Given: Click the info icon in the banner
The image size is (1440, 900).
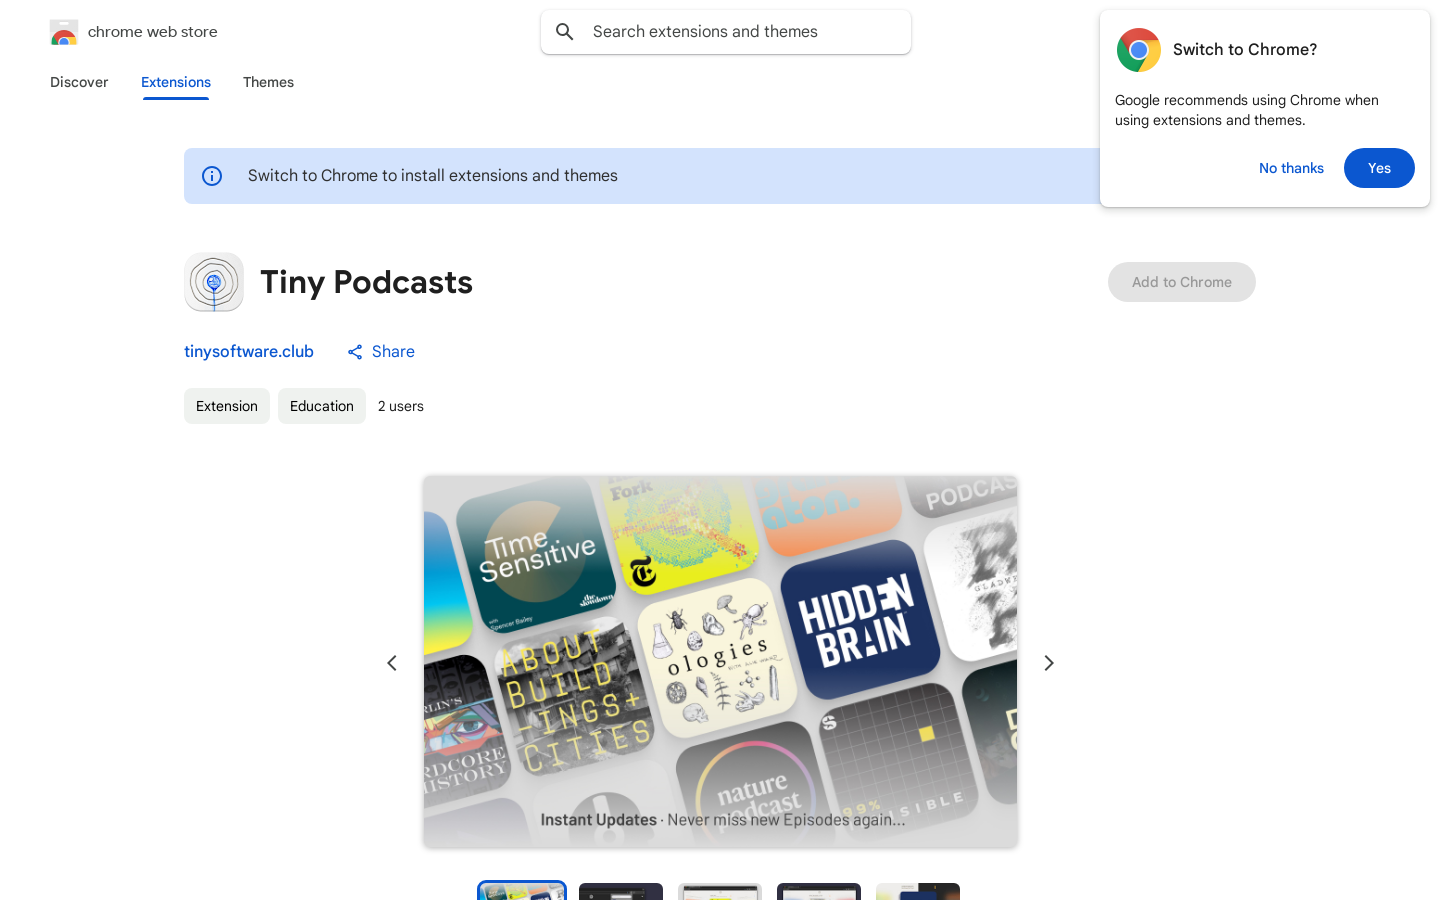Looking at the screenshot, I should 212,176.
